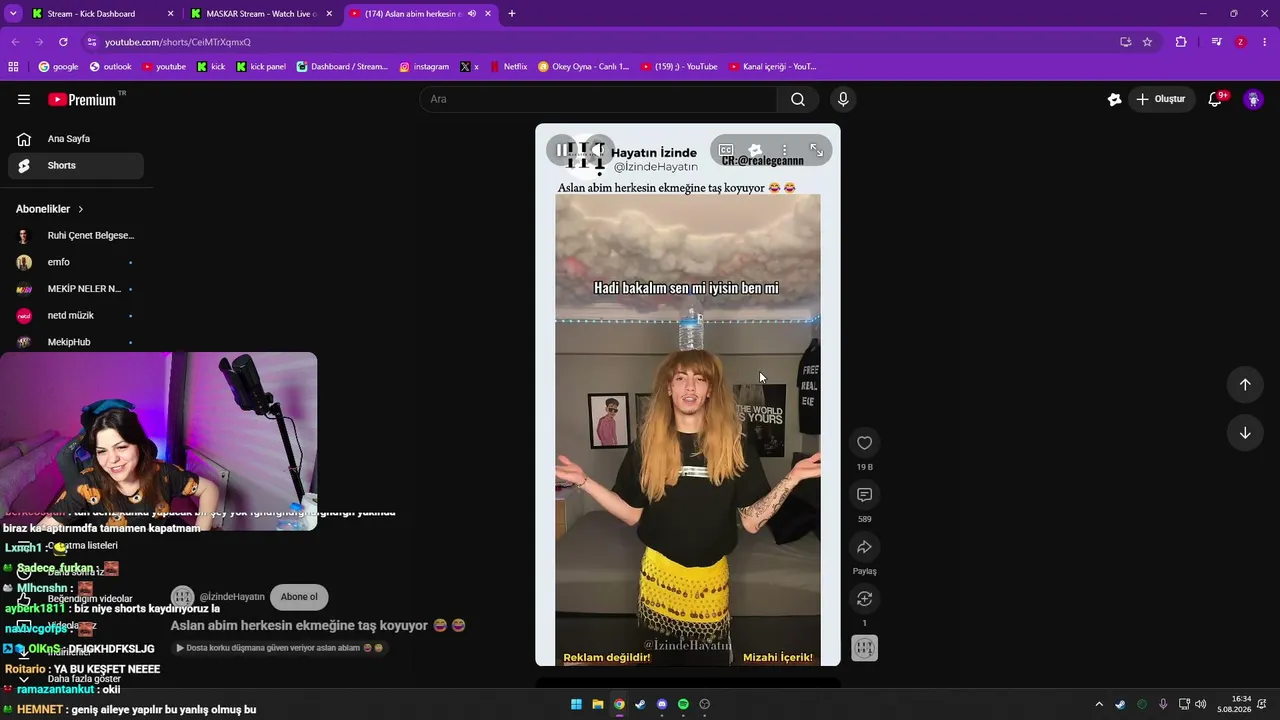Open the Okey Oyna bookmark
The width and height of the screenshot is (1280, 720).
tap(583, 67)
